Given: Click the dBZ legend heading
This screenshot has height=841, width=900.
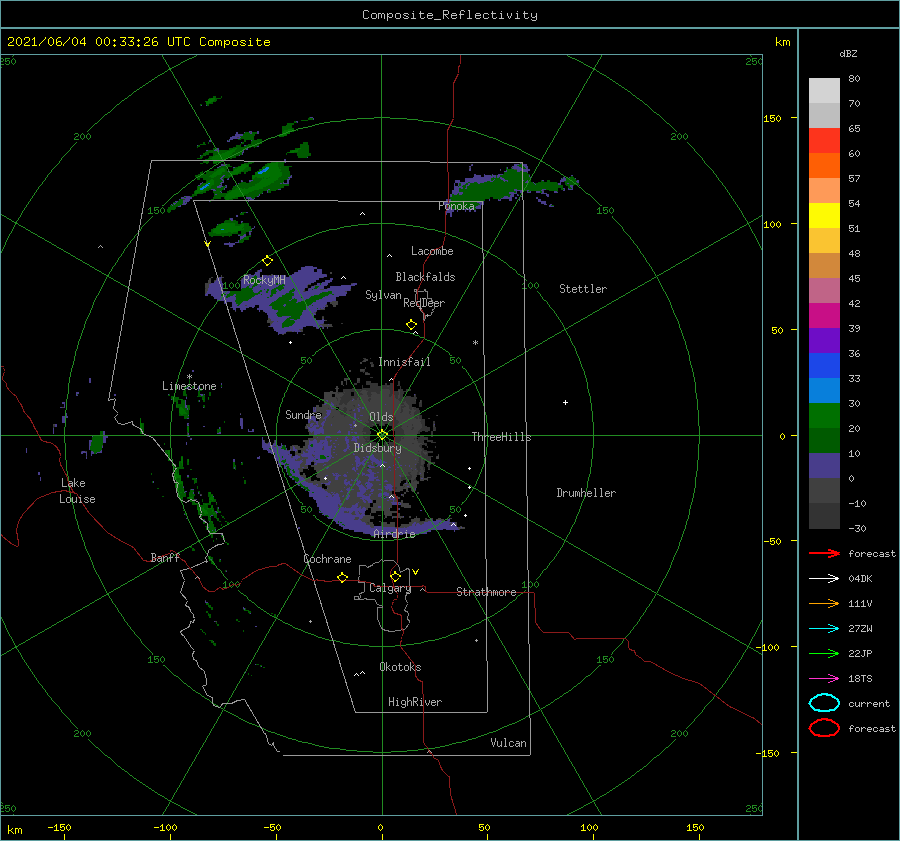Looking at the screenshot, I should click(848, 53).
